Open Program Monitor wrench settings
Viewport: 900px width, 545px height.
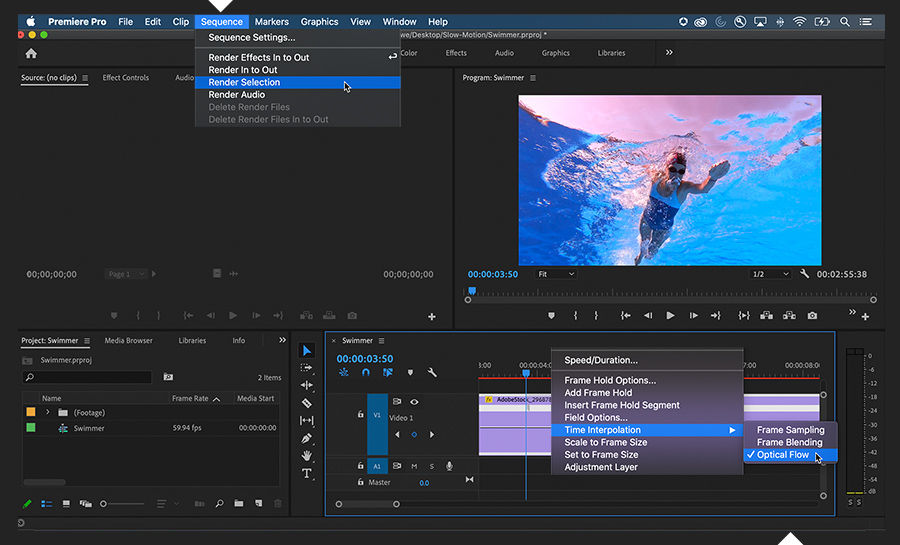tap(805, 274)
